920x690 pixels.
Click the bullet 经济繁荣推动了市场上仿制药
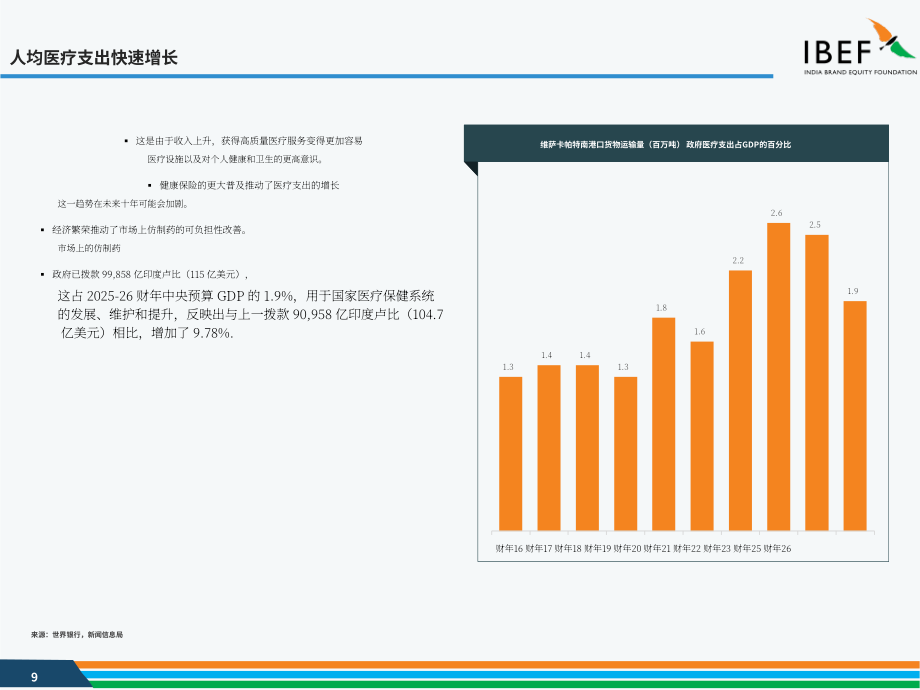point(150,230)
